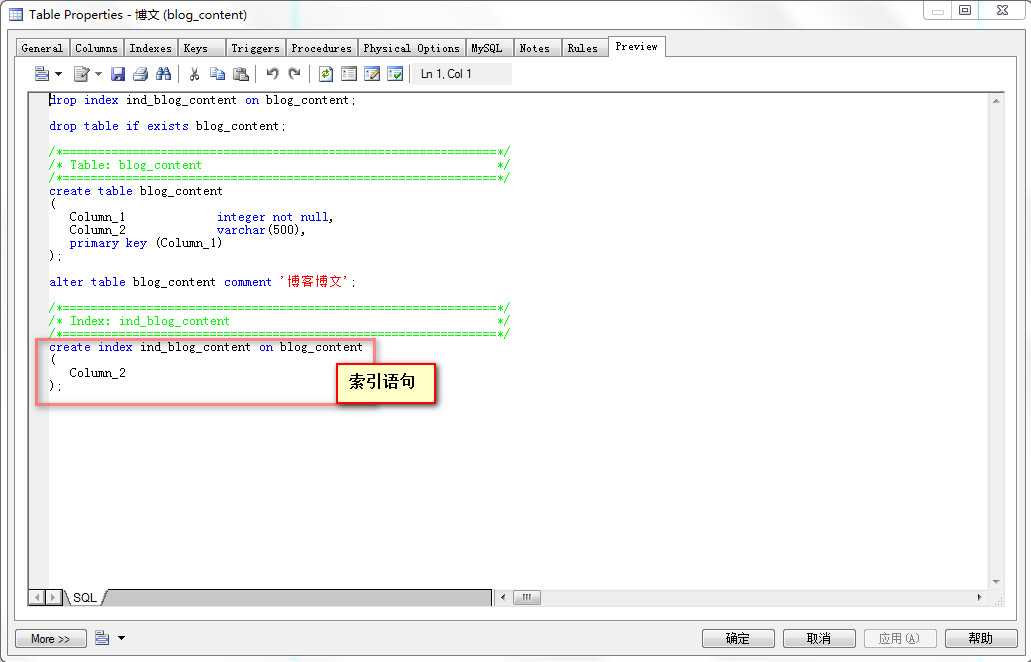Open Find with the binoculars icon
The image size is (1031, 662).
163,74
